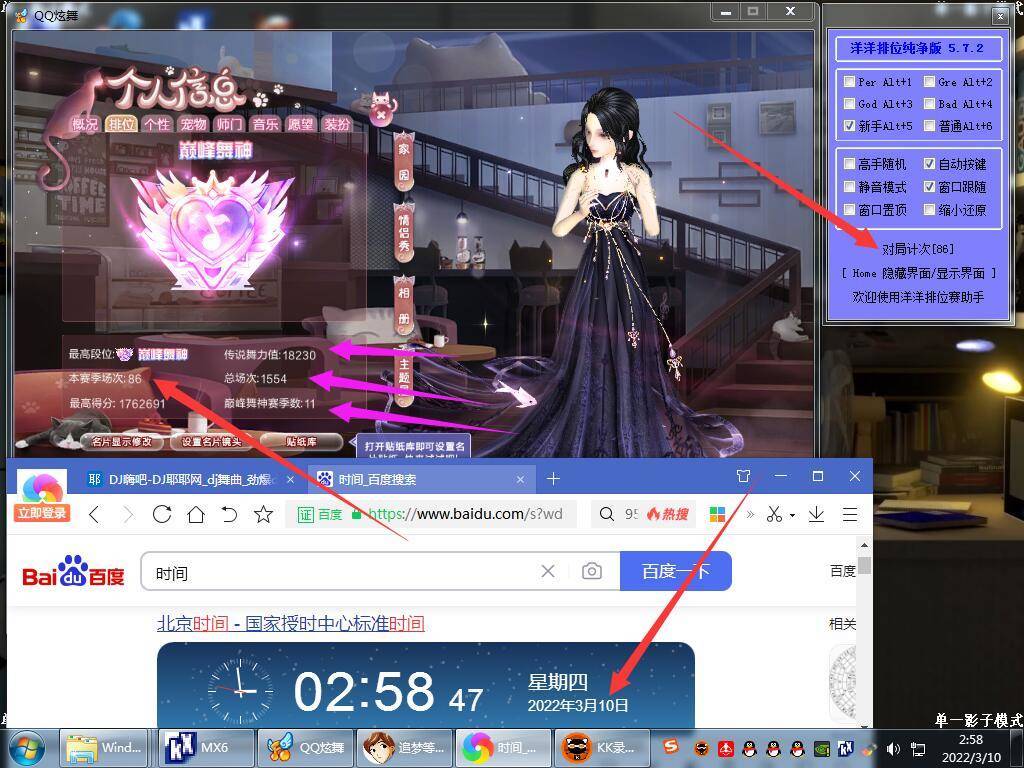Open the 北京时间 国家授时中心 link
Image resolution: width=1024 pixels, height=768 pixels.
point(291,624)
